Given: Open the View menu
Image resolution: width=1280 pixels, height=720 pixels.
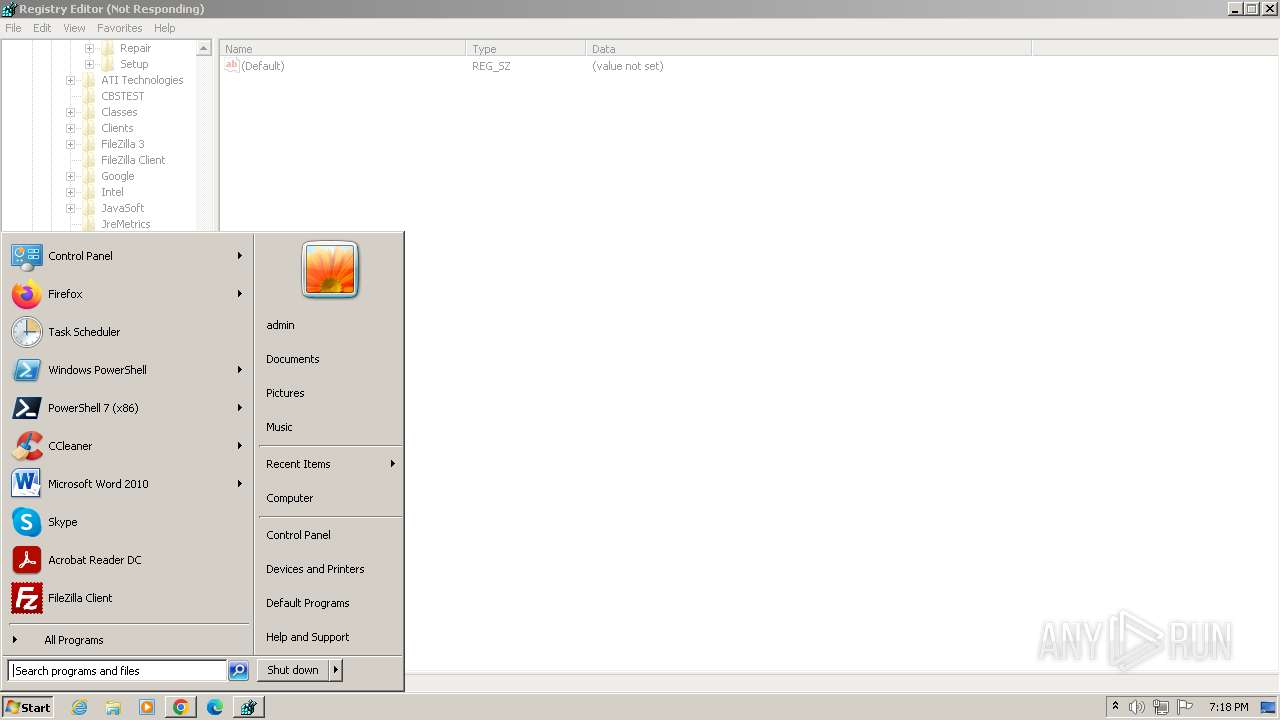Looking at the screenshot, I should tap(74, 28).
